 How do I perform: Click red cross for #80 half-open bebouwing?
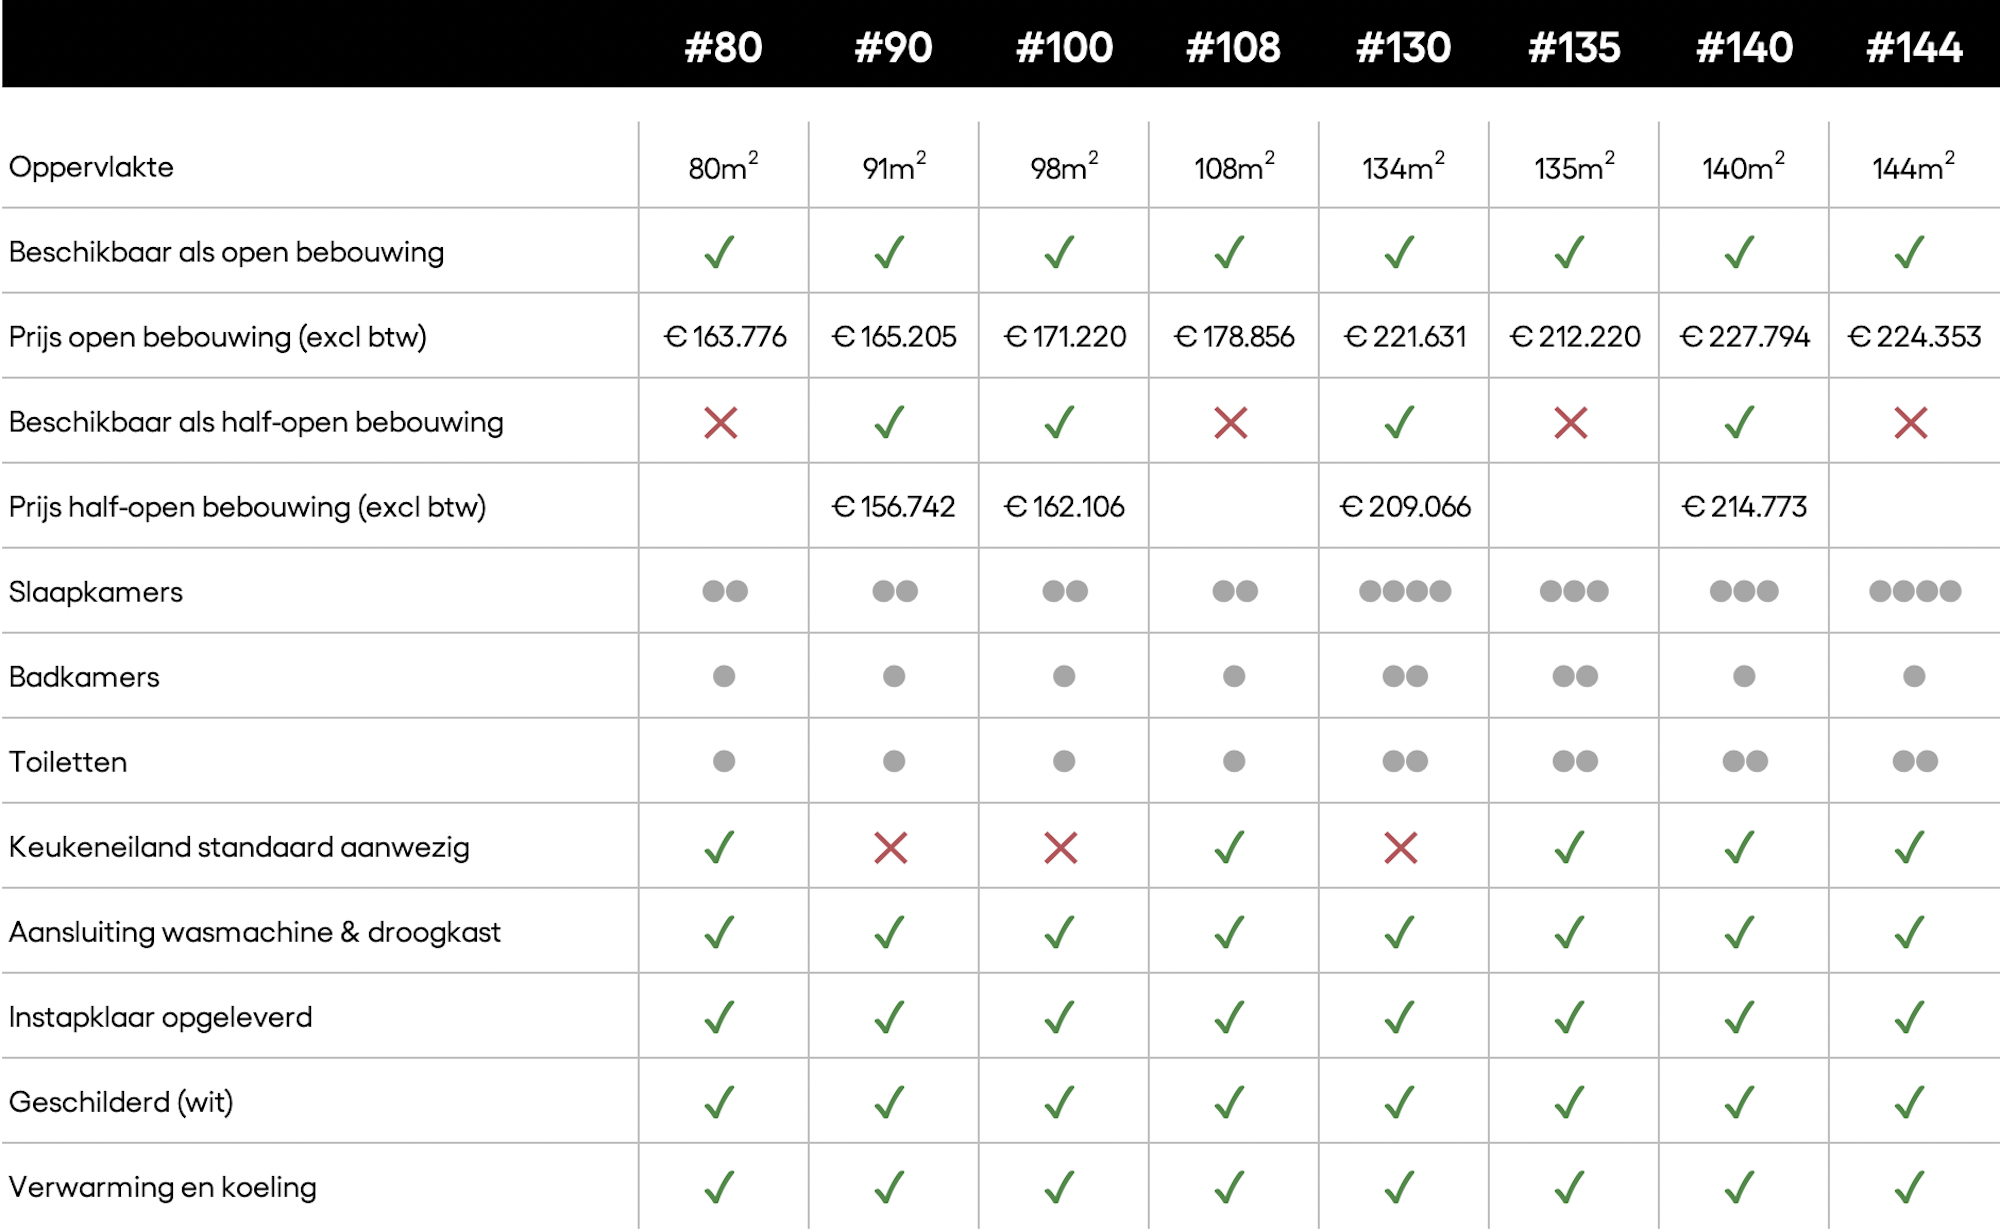(x=720, y=423)
